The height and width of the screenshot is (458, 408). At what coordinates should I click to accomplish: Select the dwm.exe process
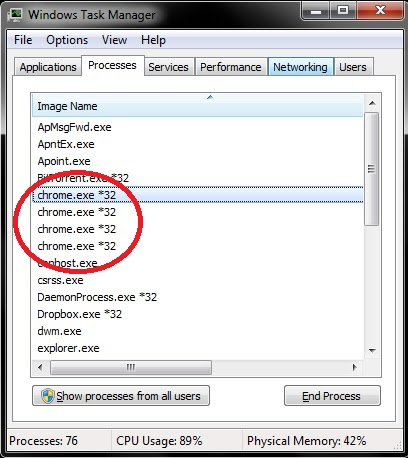pos(198,331)
